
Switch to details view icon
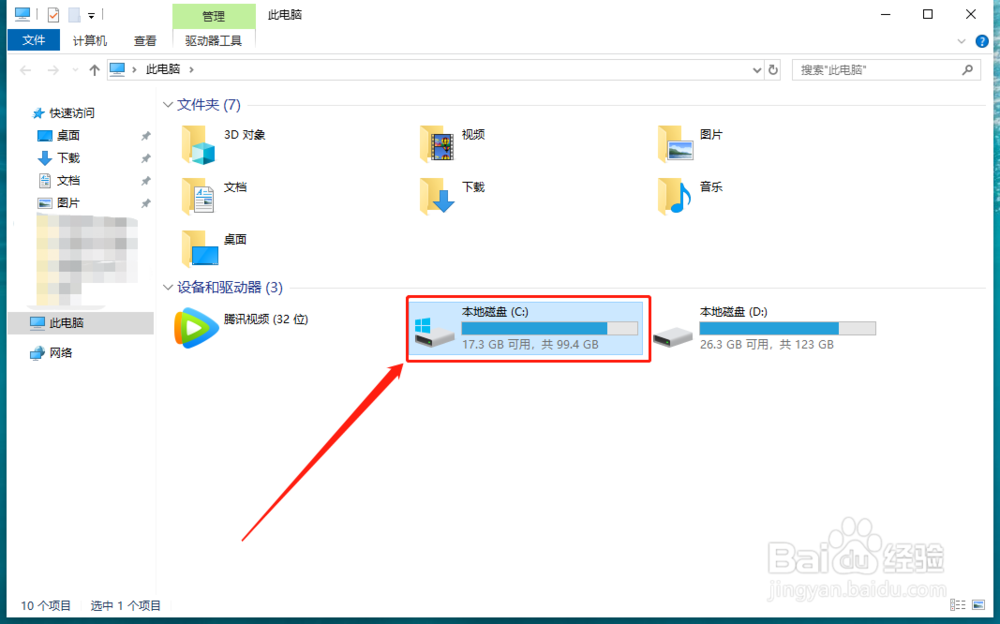click(957, 604)
